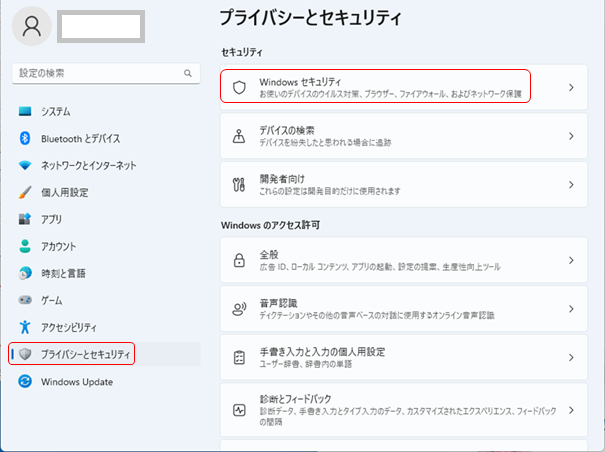
Task: Click the 診断とフィードバック chart icon
Action: (239, 410)
